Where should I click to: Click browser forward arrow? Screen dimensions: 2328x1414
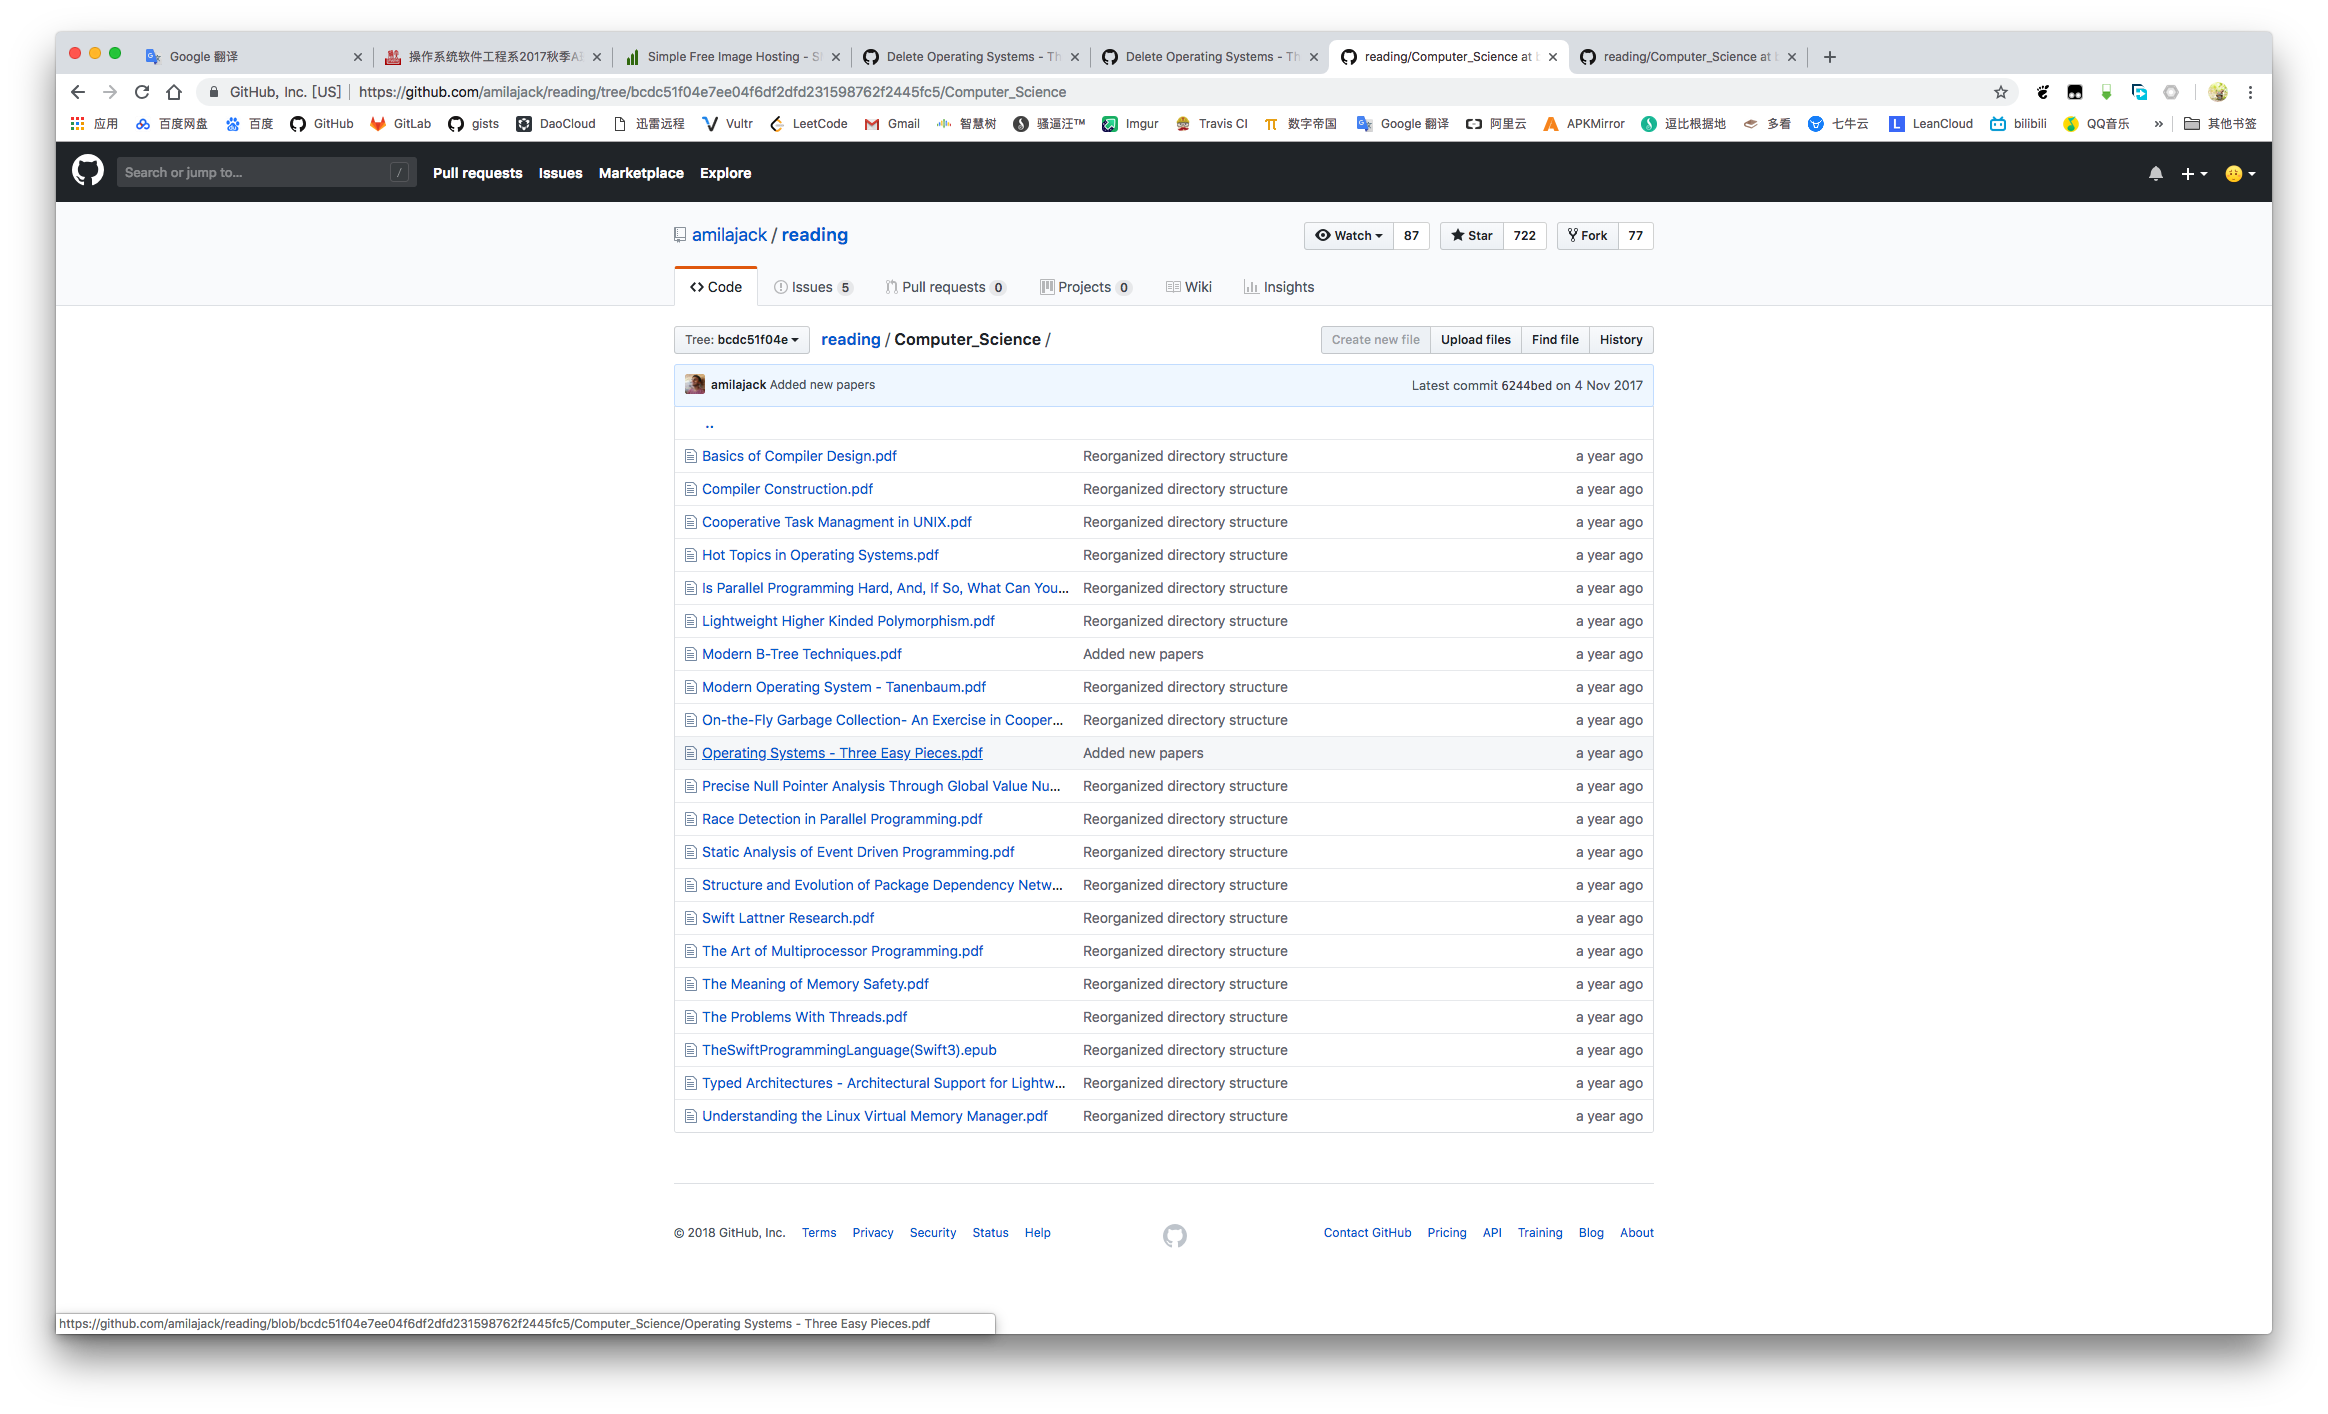(x=110, y=92)
